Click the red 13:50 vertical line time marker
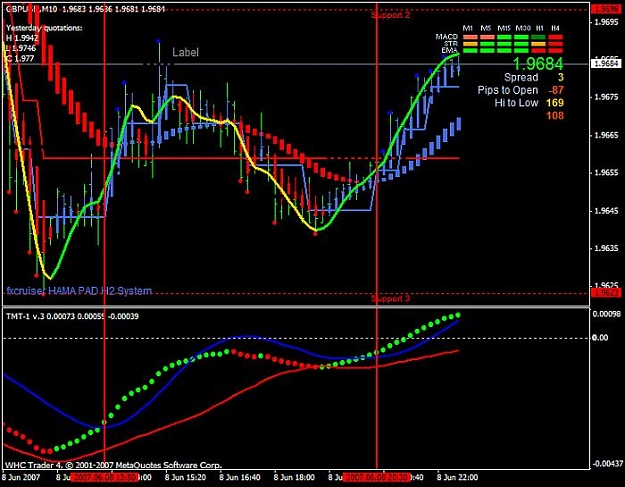The image size is (625, 487). [104, 477]
